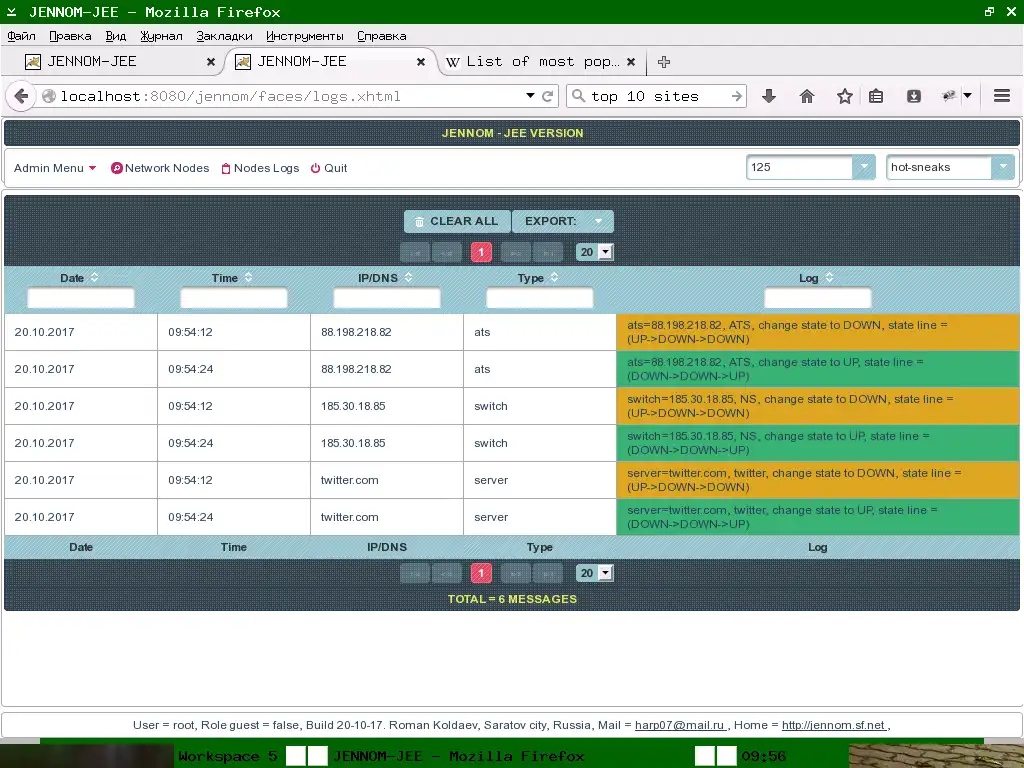Viewport: 1024px width, 768px height.
Task: Close the Wikipedia List of most pop tab
Action: [x=631, y=62]
